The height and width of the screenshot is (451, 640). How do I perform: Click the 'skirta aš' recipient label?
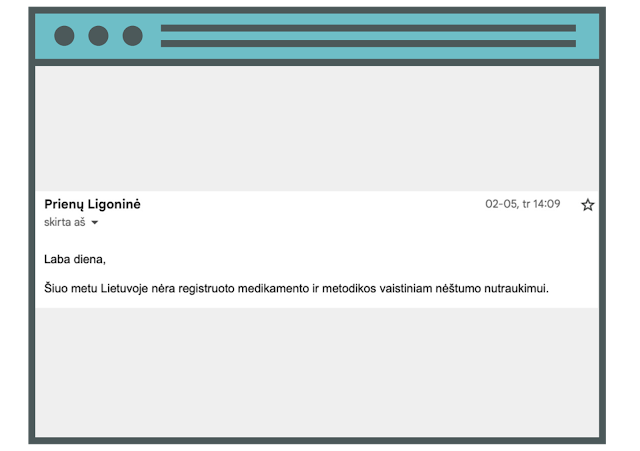tap(64, 222)
